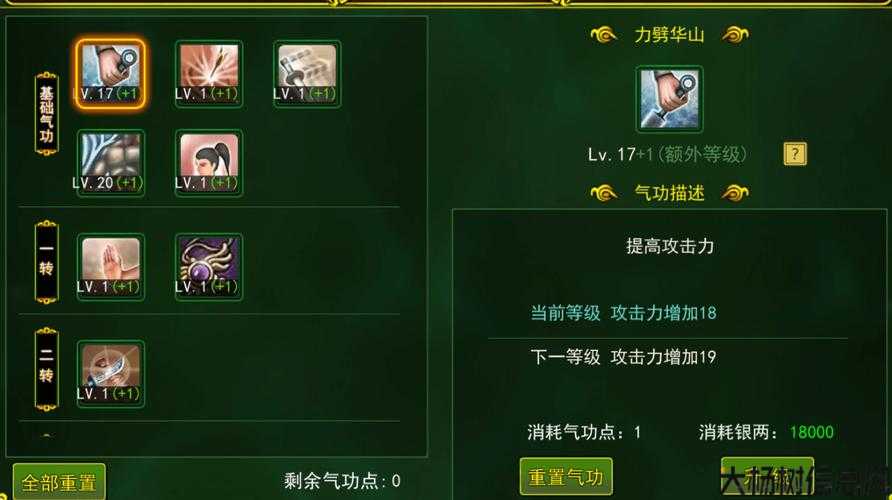Click the green button at bottom right
This screenshot has width=892, height=500.
pos(767,477)
